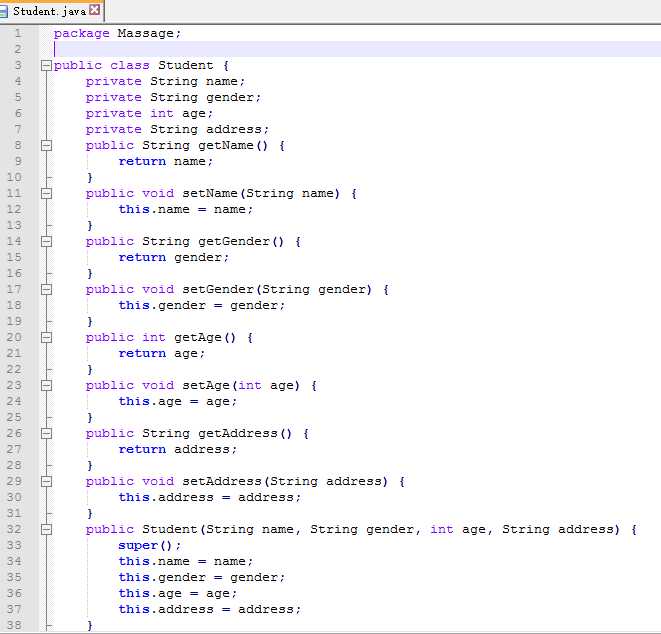661x634 pixels.
Task: Collapse the getGender method fold
Action: [x=46, y=242]
